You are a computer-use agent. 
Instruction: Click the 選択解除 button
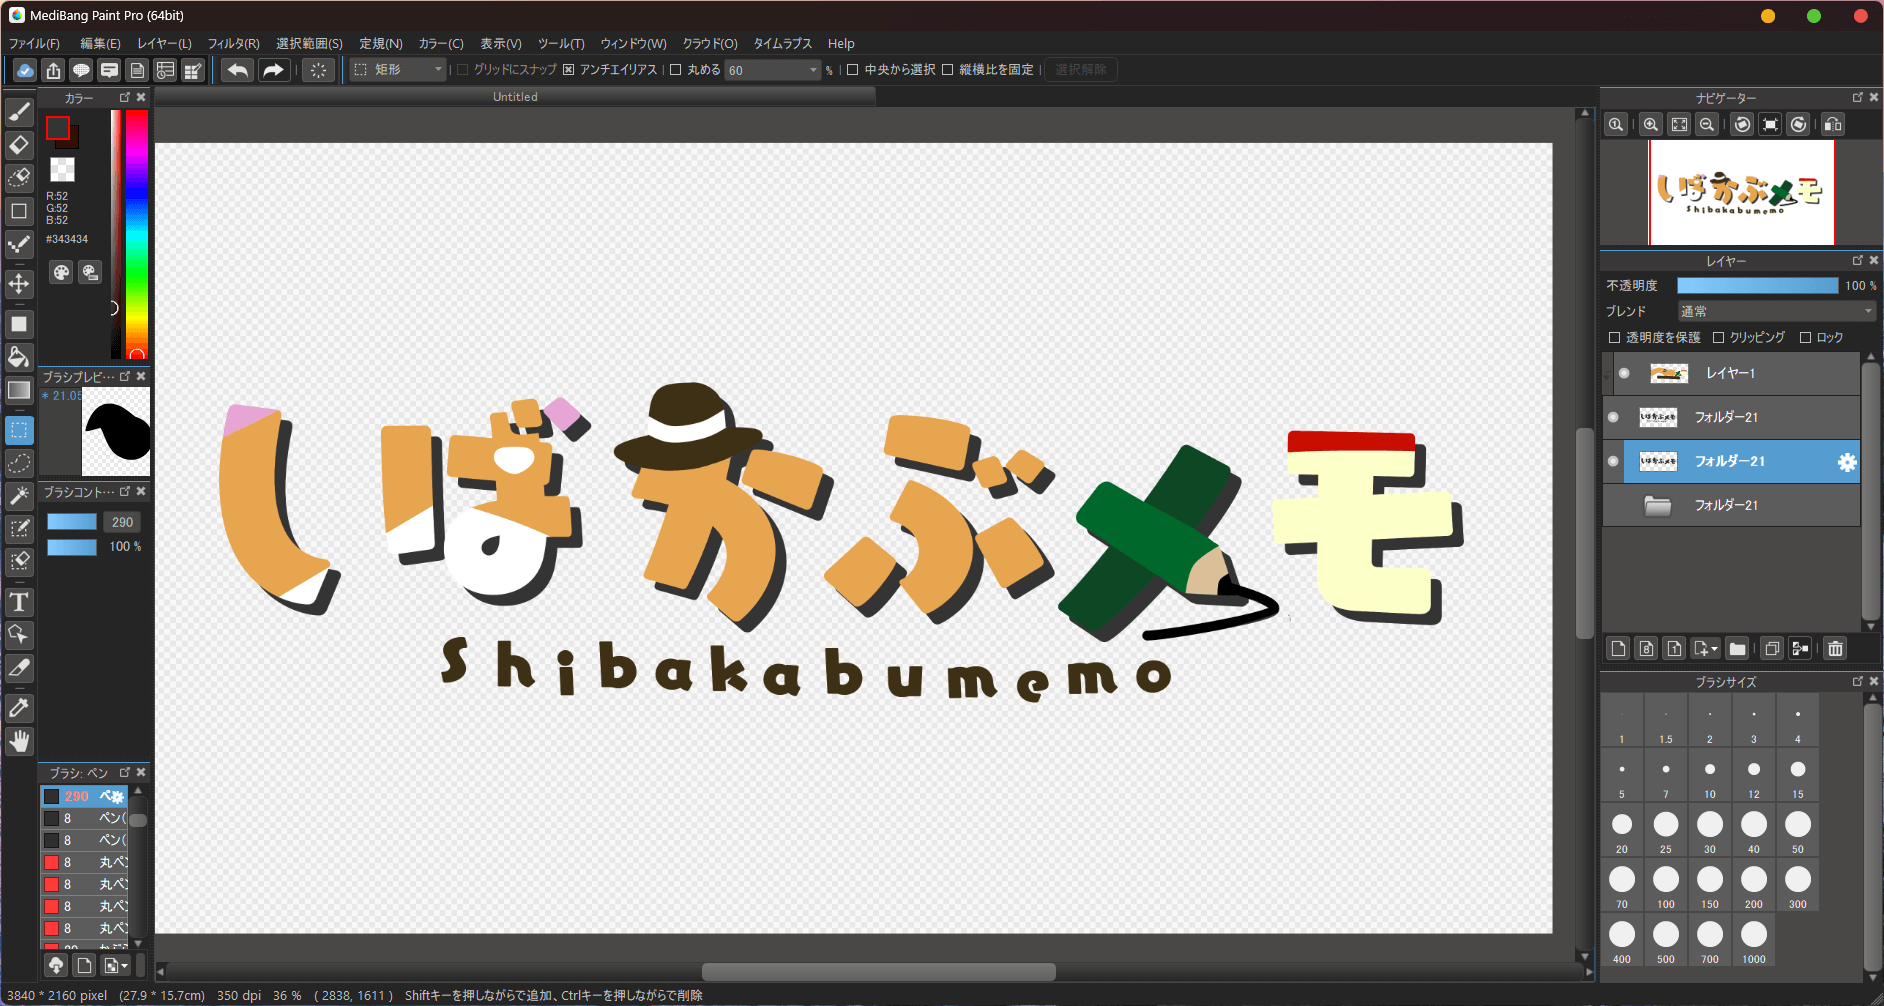pos(1080,70)
